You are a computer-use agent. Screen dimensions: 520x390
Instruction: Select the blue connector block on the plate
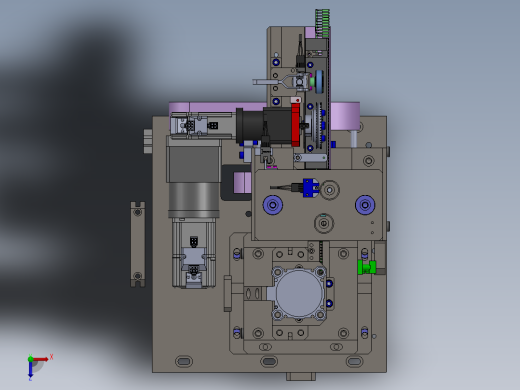(x=311, y=188)
